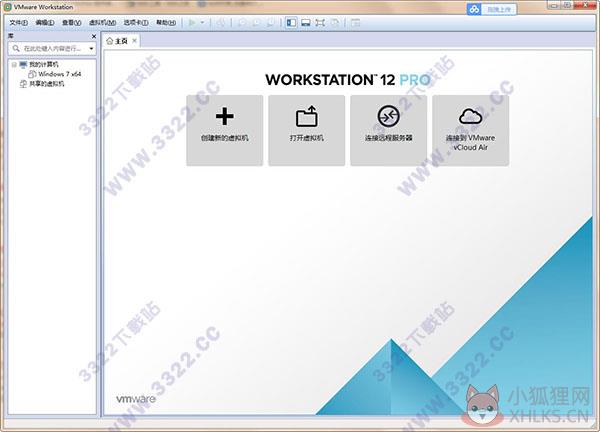Open the 帮助 (Help) menu
Viewport: 600px width, 432px height.
[166, 23]
